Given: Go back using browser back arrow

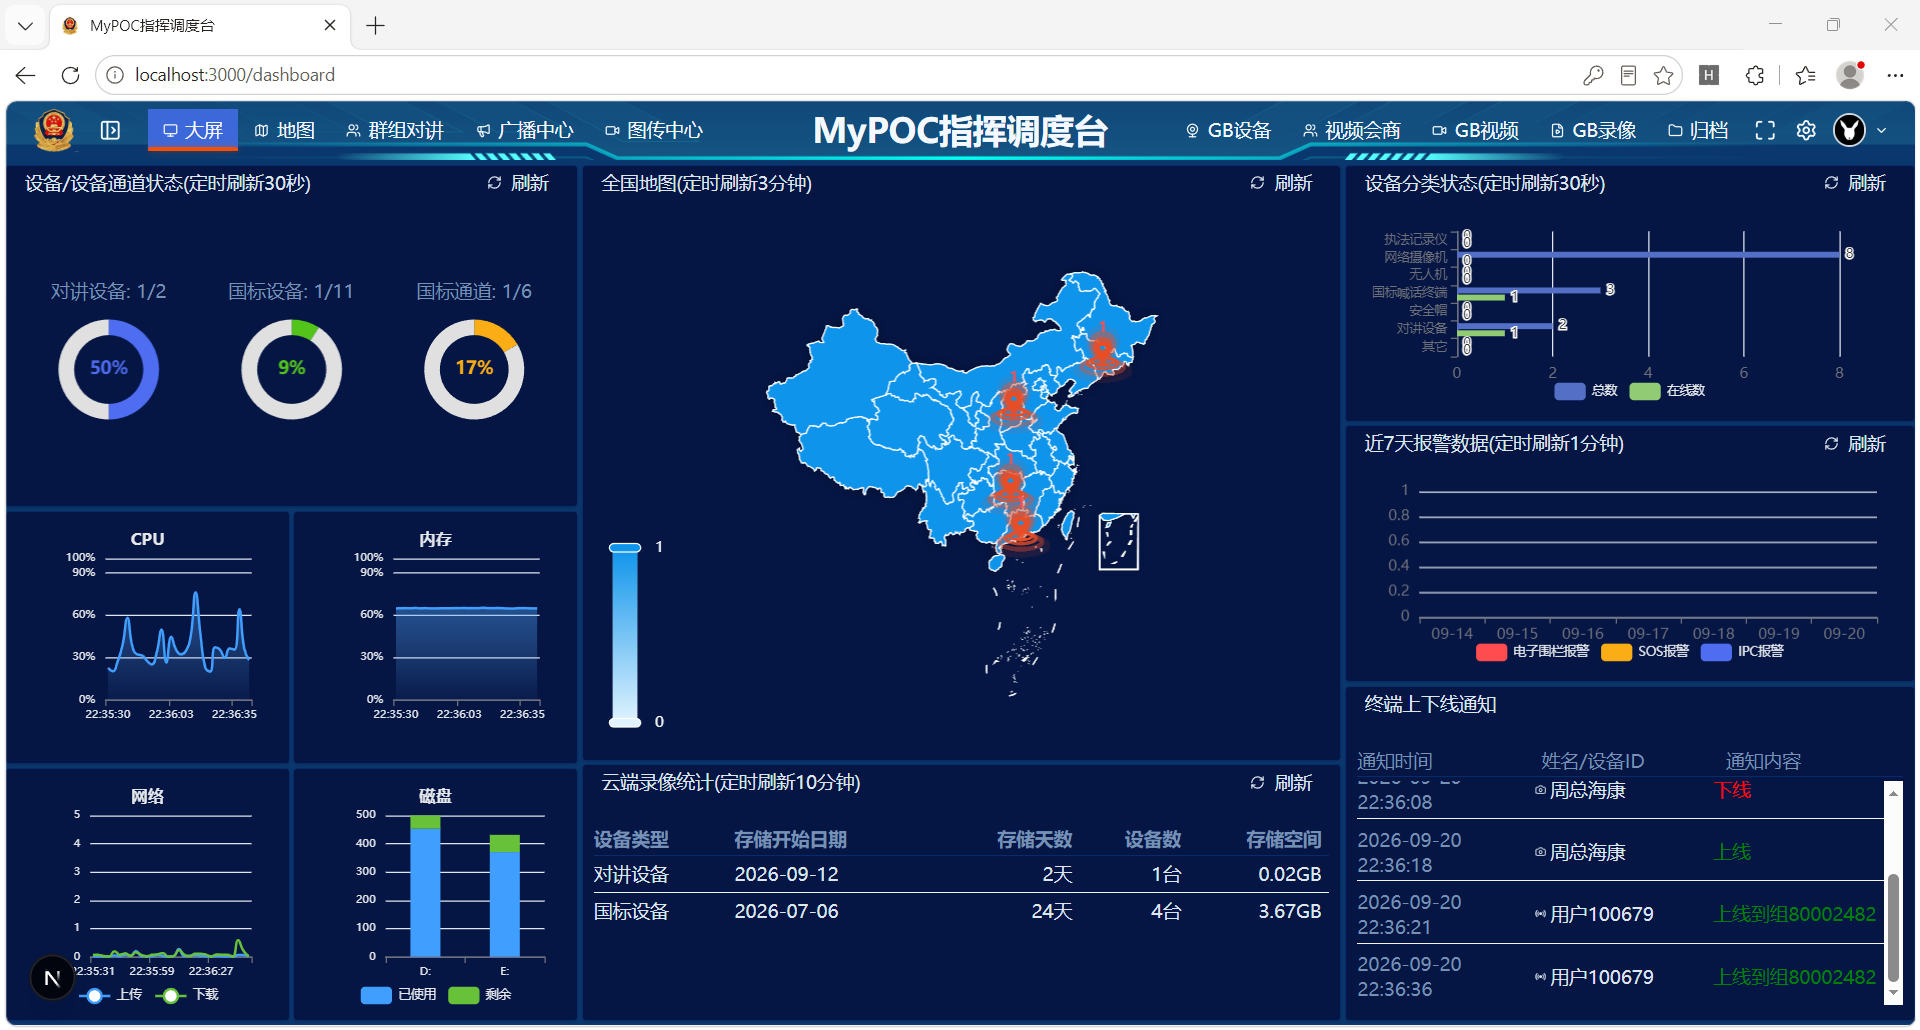Looking at the screenshot, I should pos(26,75).
